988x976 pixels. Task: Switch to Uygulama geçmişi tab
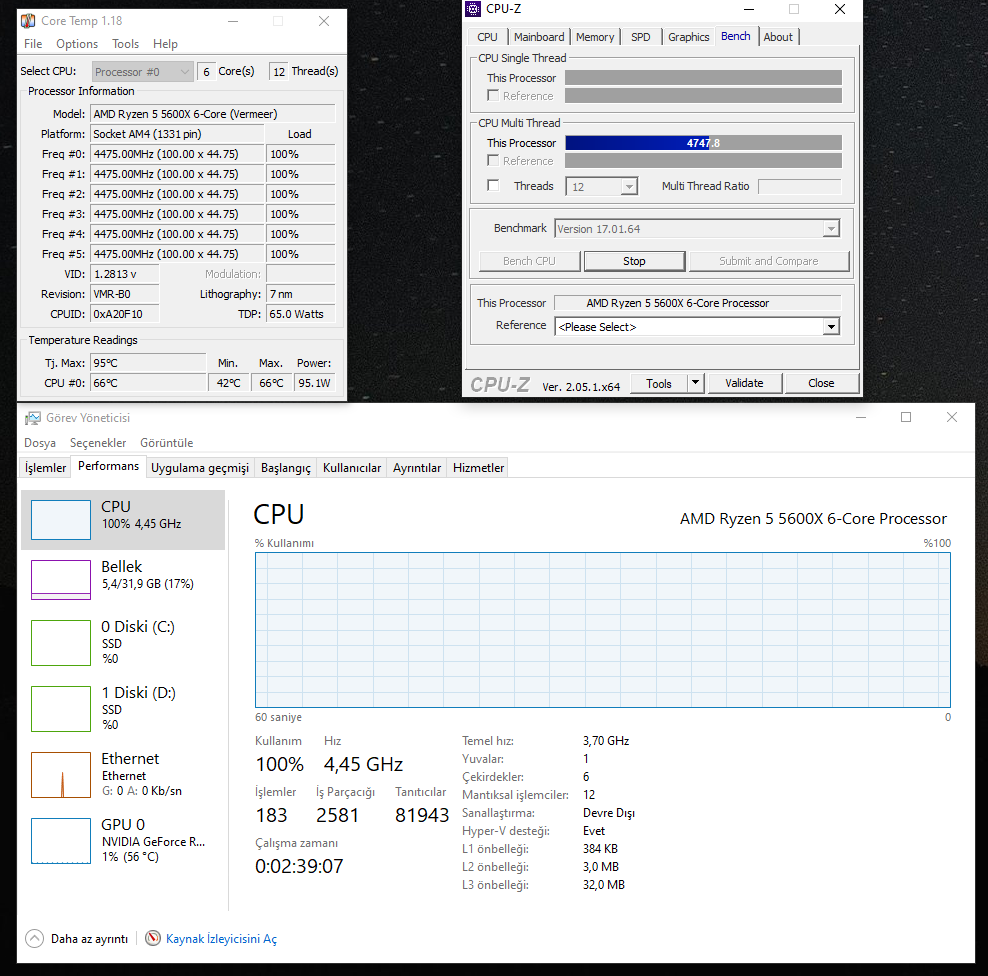tap(200, 468)
